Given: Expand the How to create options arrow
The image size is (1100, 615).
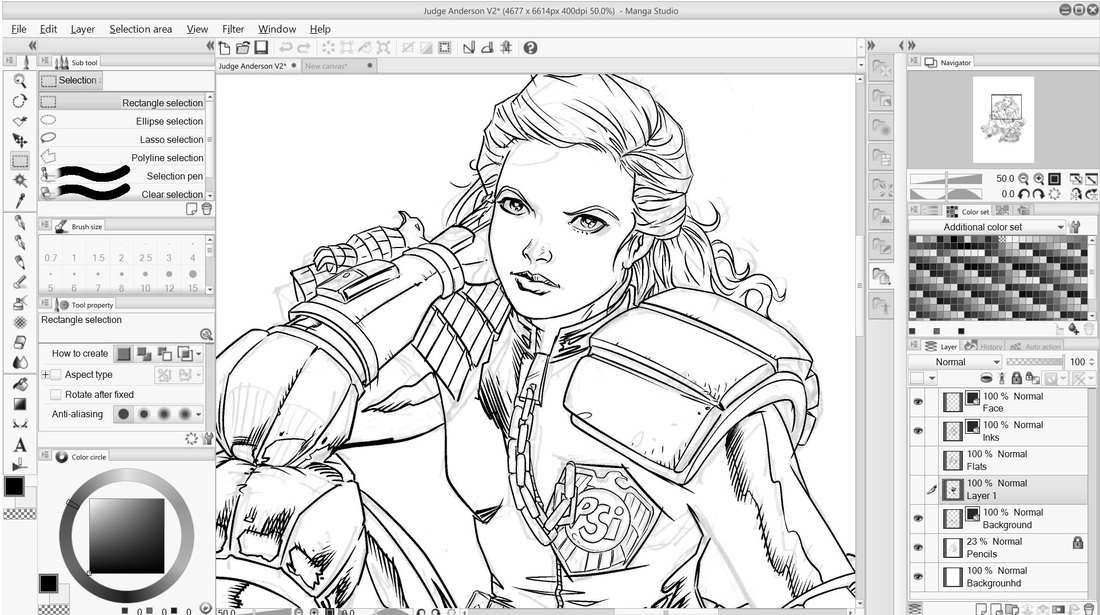Looking at the screenshot, I should pos(199,354).
